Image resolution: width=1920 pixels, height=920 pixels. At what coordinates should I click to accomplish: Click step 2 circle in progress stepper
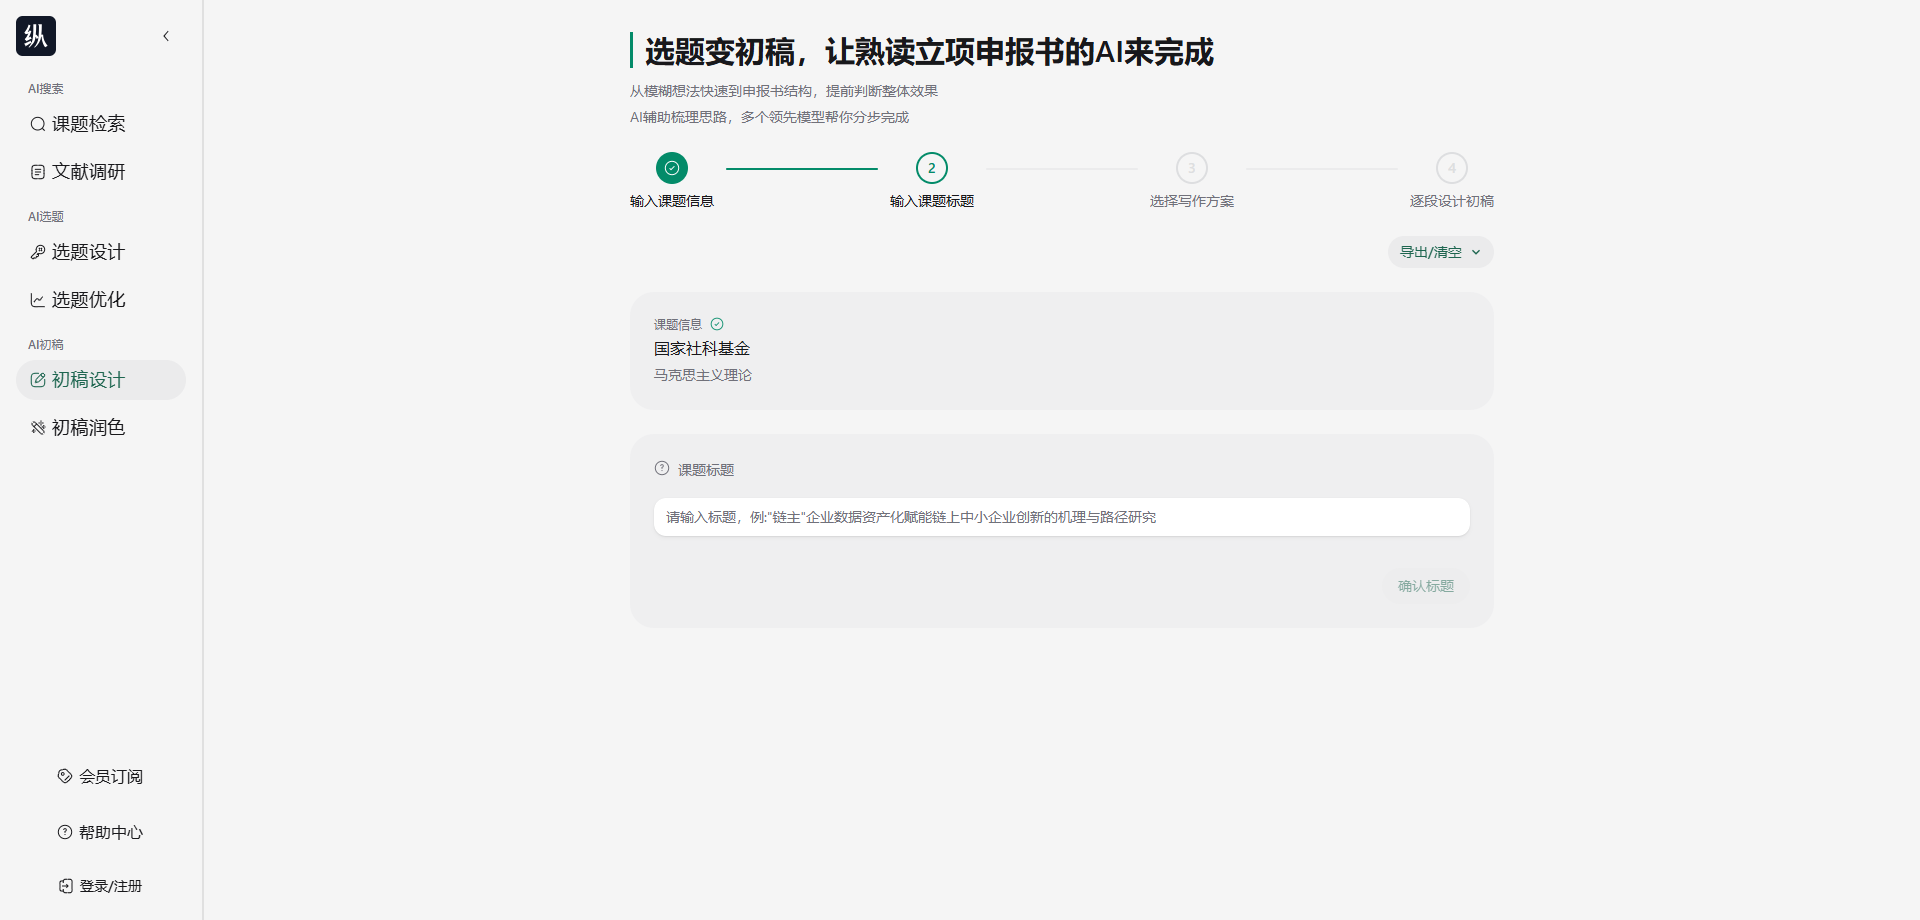(x=932, y=168)
